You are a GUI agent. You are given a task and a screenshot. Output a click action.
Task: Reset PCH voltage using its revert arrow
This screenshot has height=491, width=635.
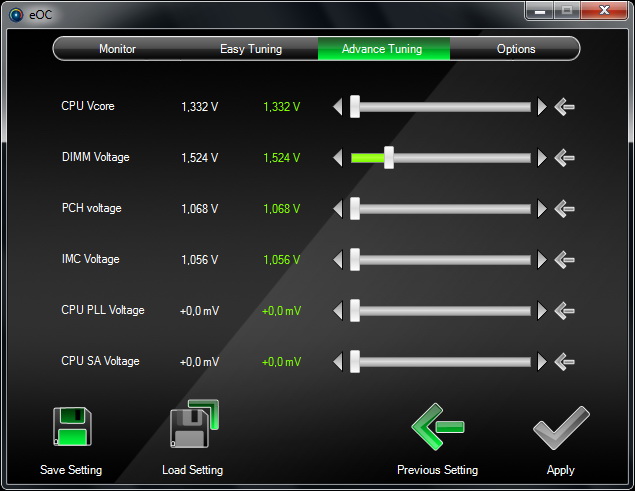click(565, 209)
